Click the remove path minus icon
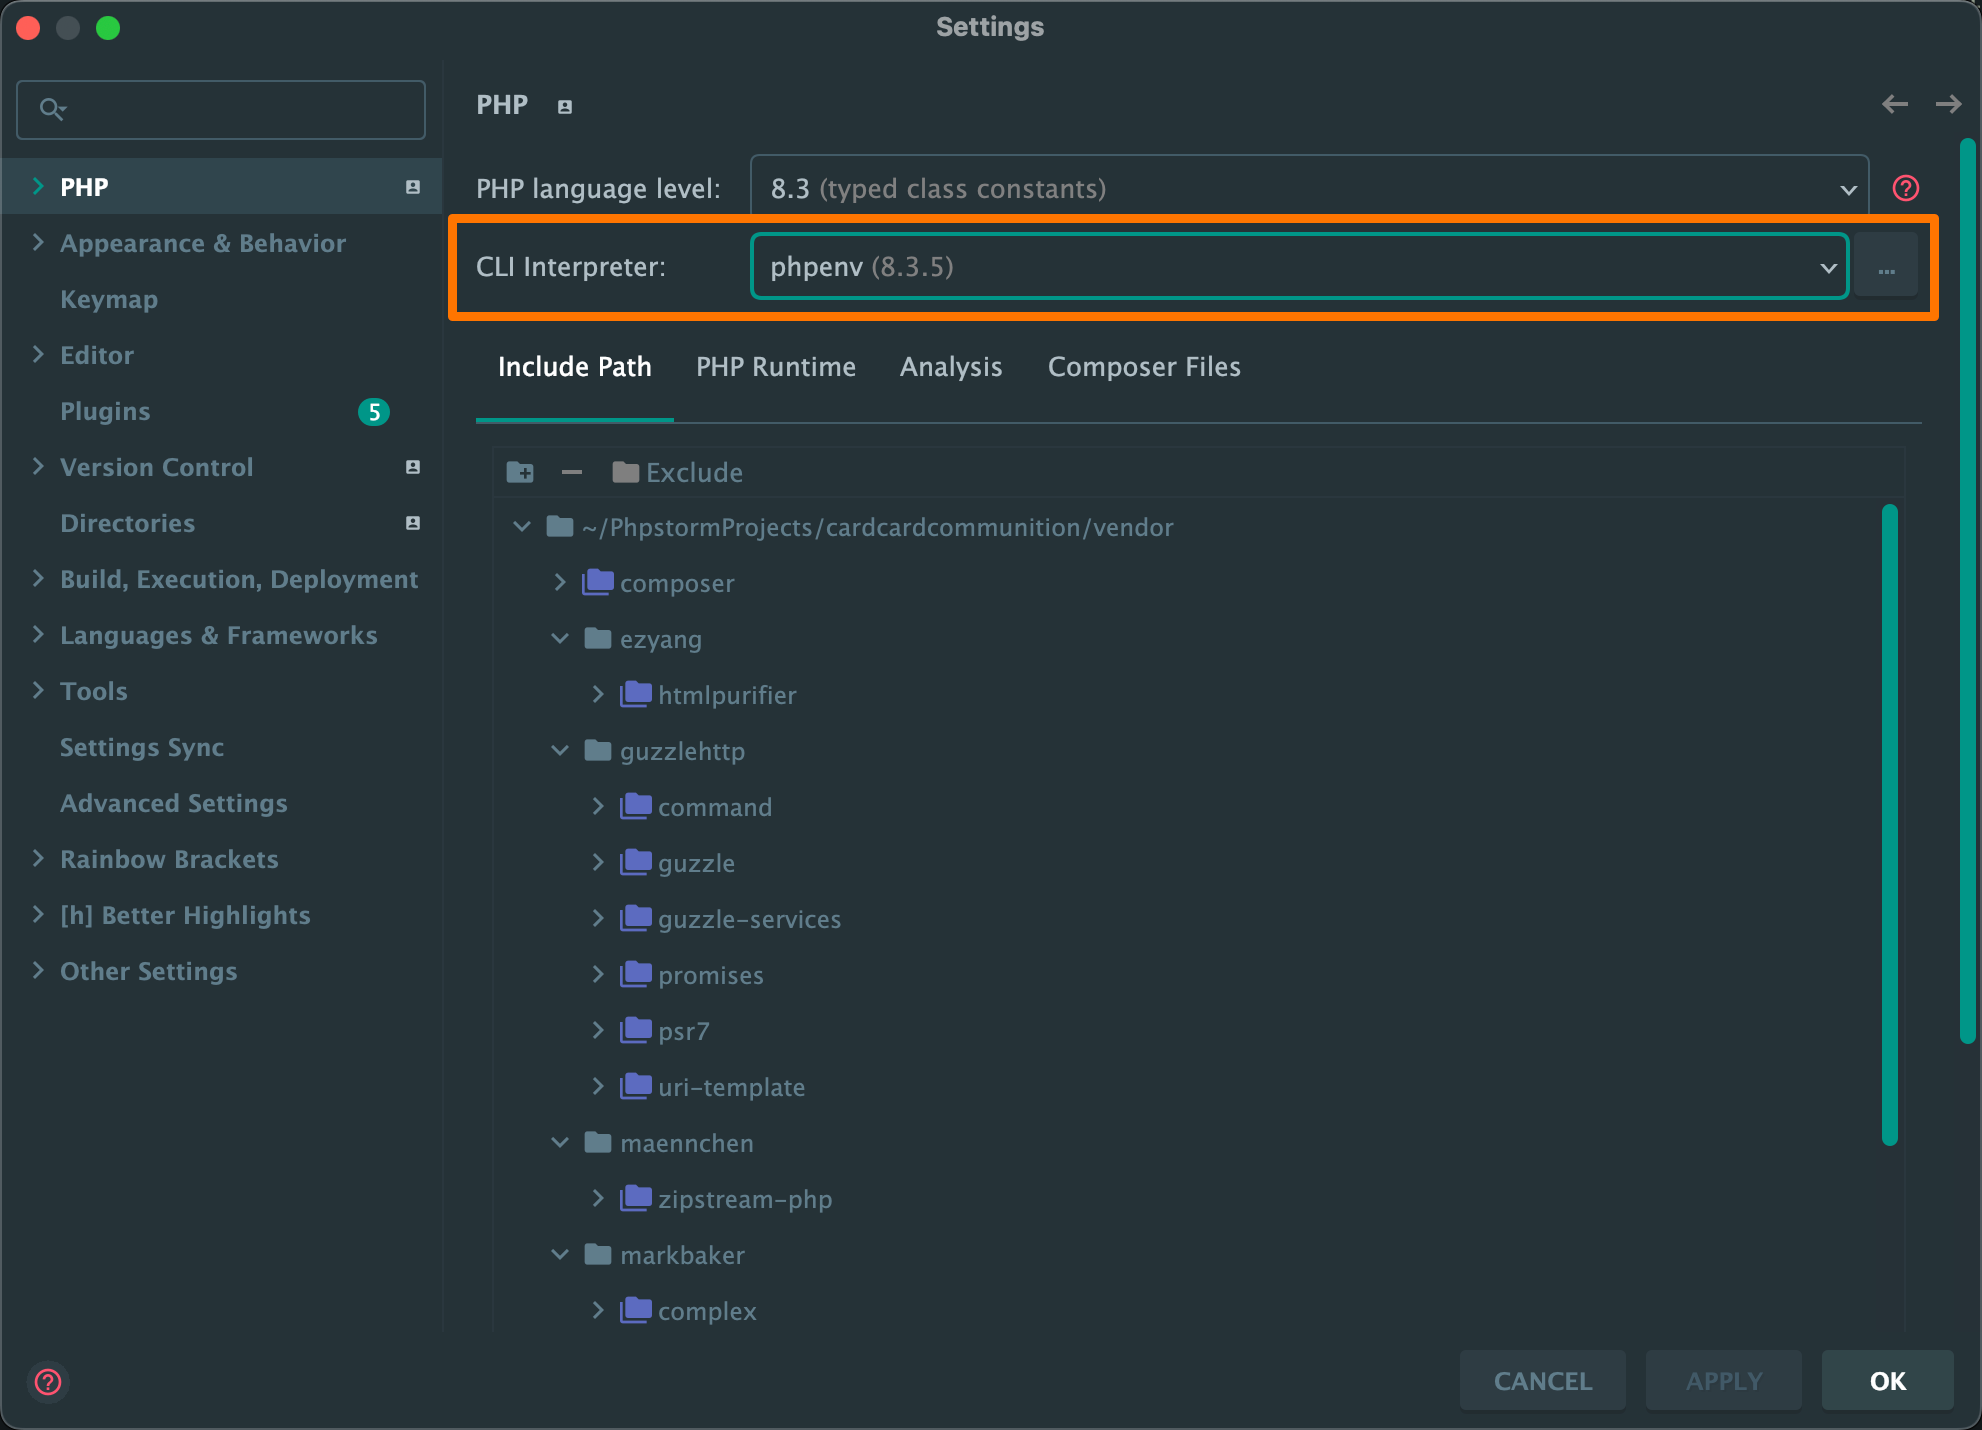This screenshot has height=1430, width=1982. [572, 472]
